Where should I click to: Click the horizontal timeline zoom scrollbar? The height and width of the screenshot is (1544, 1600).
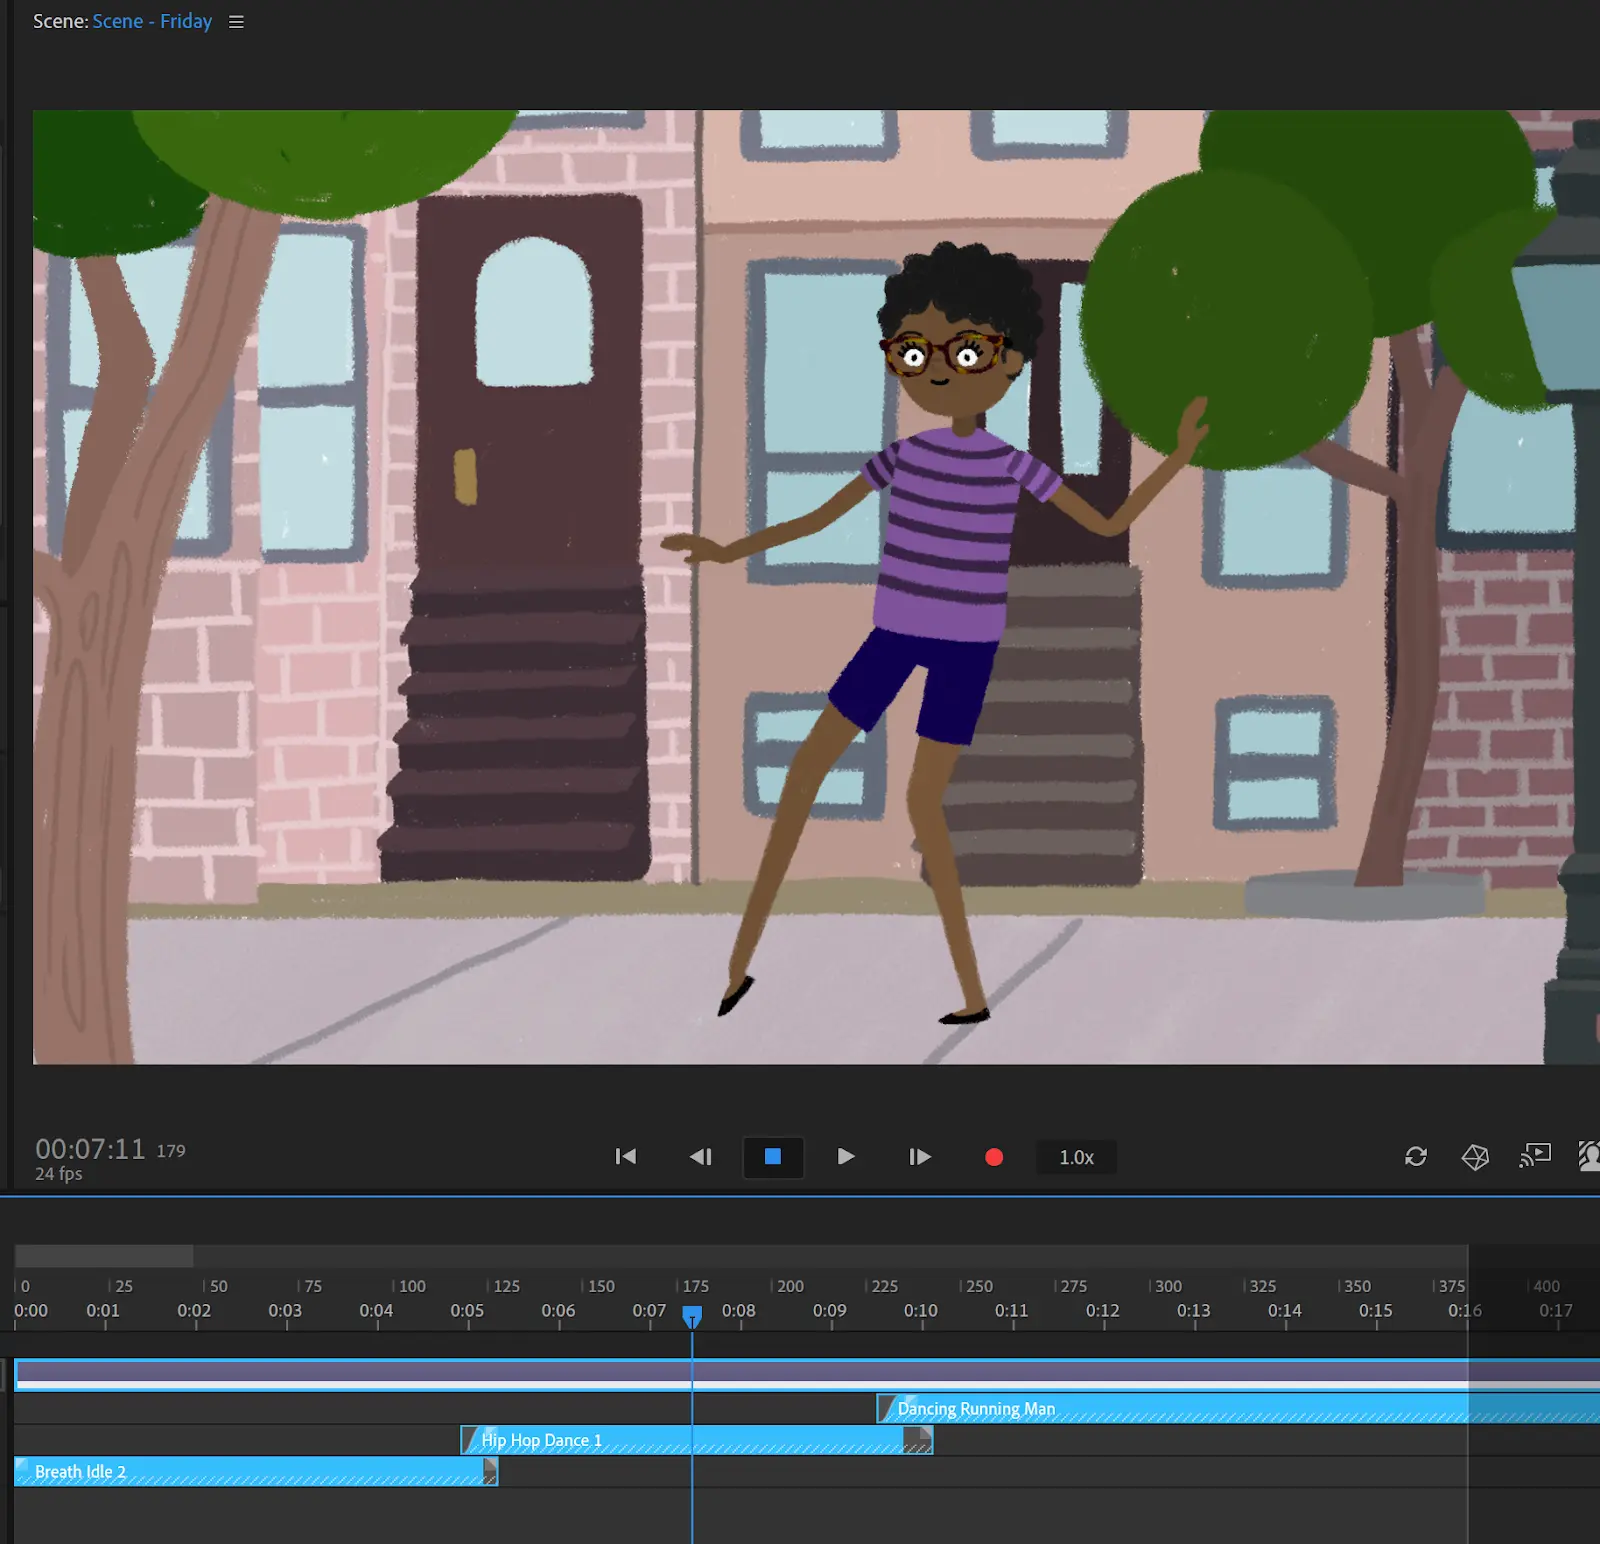(x=103, y=1256)
